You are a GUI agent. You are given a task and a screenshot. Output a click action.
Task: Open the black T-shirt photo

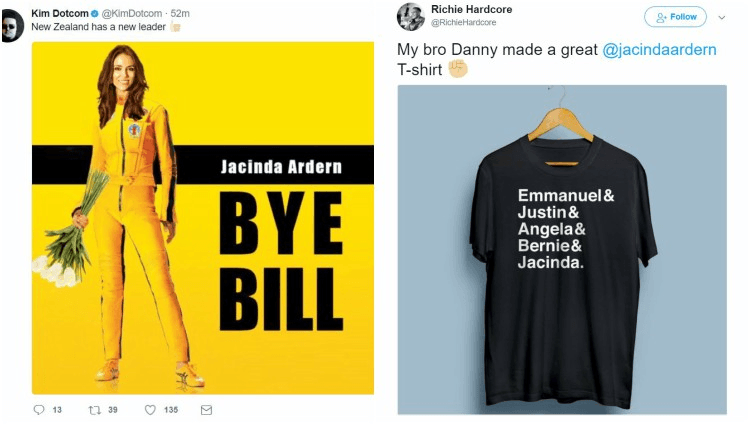[x=562, y=249]
